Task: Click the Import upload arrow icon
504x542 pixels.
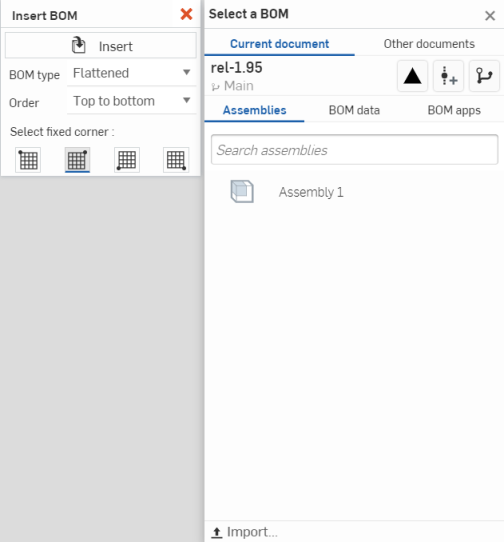Action: [x=217, y=532]
